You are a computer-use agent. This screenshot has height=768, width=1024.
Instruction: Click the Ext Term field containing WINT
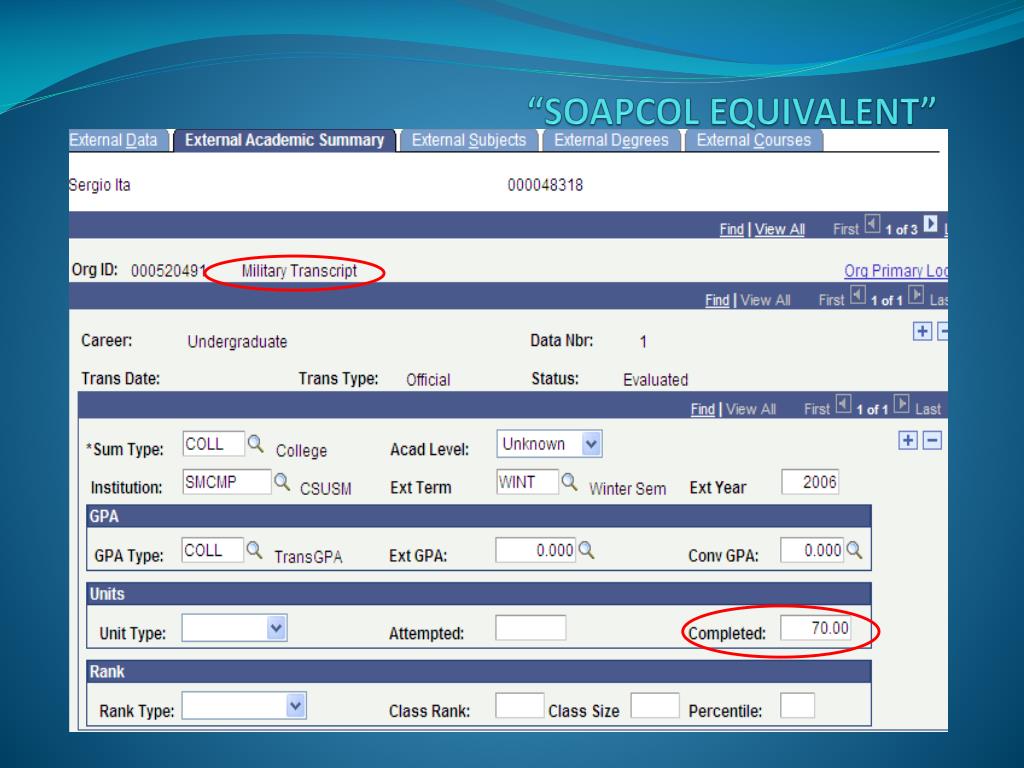[x=528, y=482]
